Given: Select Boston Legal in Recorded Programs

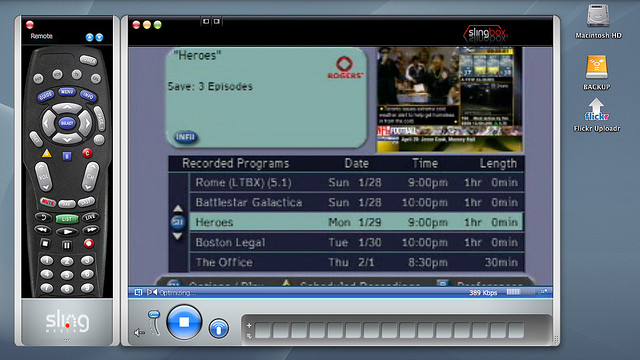Looking at the screenshot, I should pos(356,242).
